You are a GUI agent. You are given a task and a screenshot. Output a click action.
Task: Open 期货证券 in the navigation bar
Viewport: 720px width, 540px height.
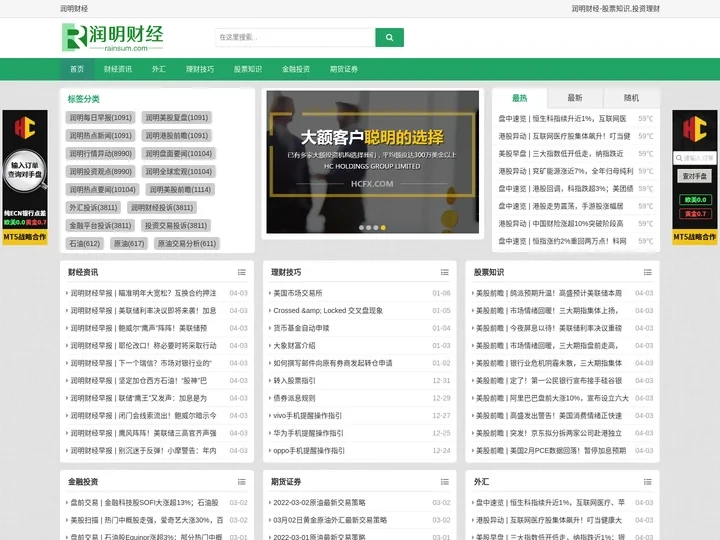(344, 69)
